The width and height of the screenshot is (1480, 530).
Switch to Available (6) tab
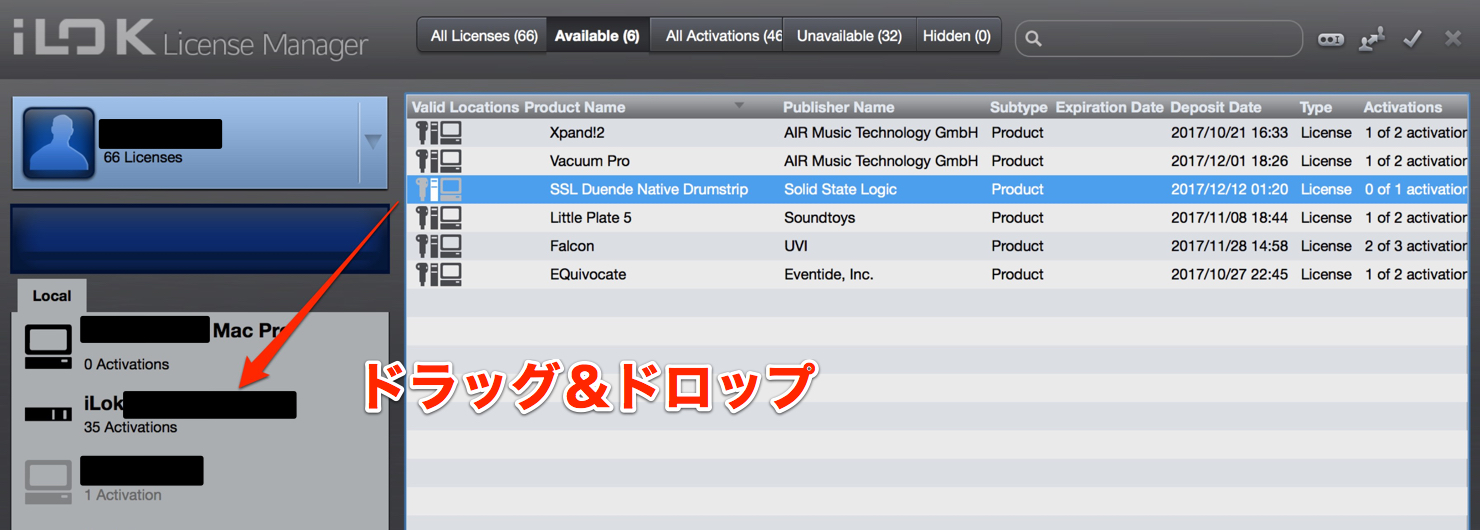pyautogui.click(x=597, y=36)
